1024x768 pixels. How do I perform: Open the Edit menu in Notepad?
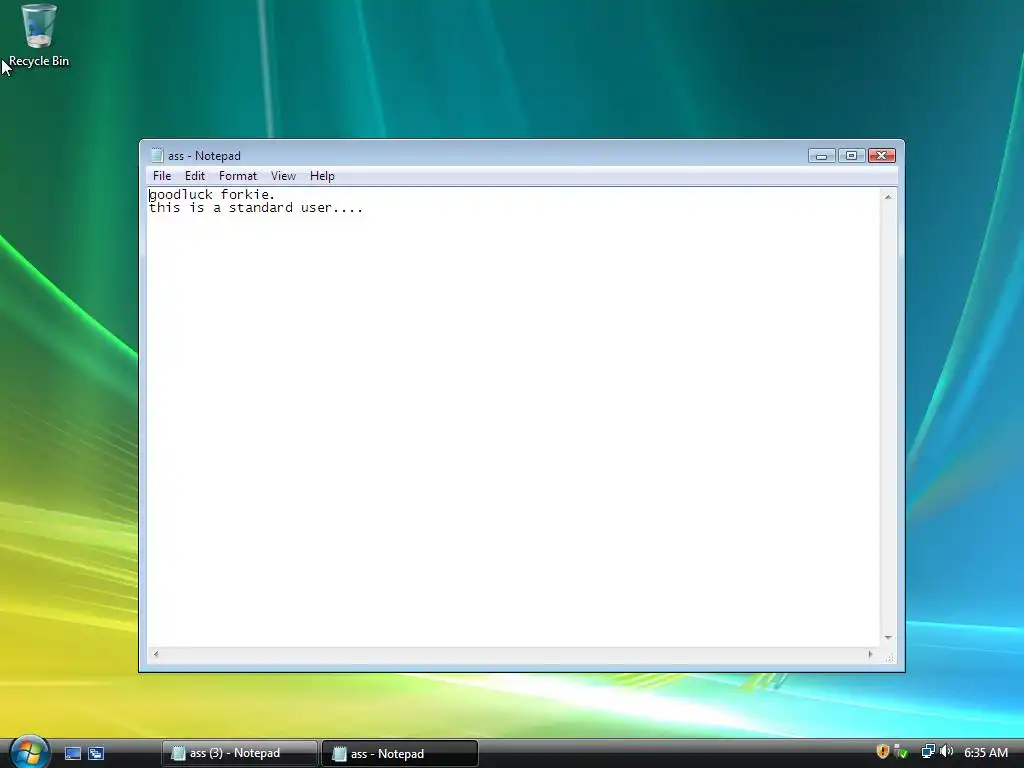195,176
